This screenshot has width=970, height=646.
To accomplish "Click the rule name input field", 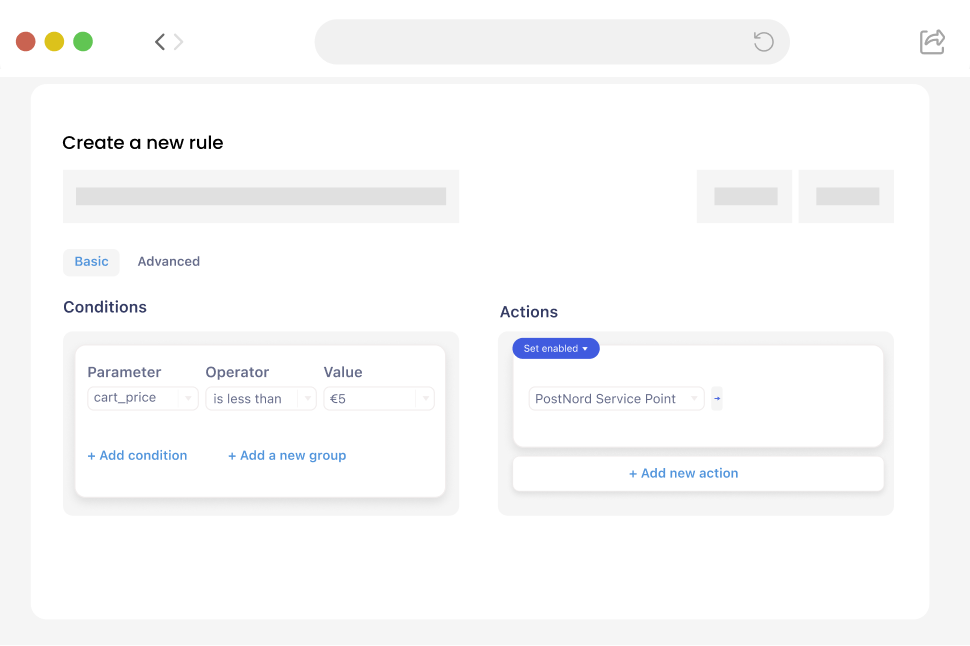I will tap(261, 196).
